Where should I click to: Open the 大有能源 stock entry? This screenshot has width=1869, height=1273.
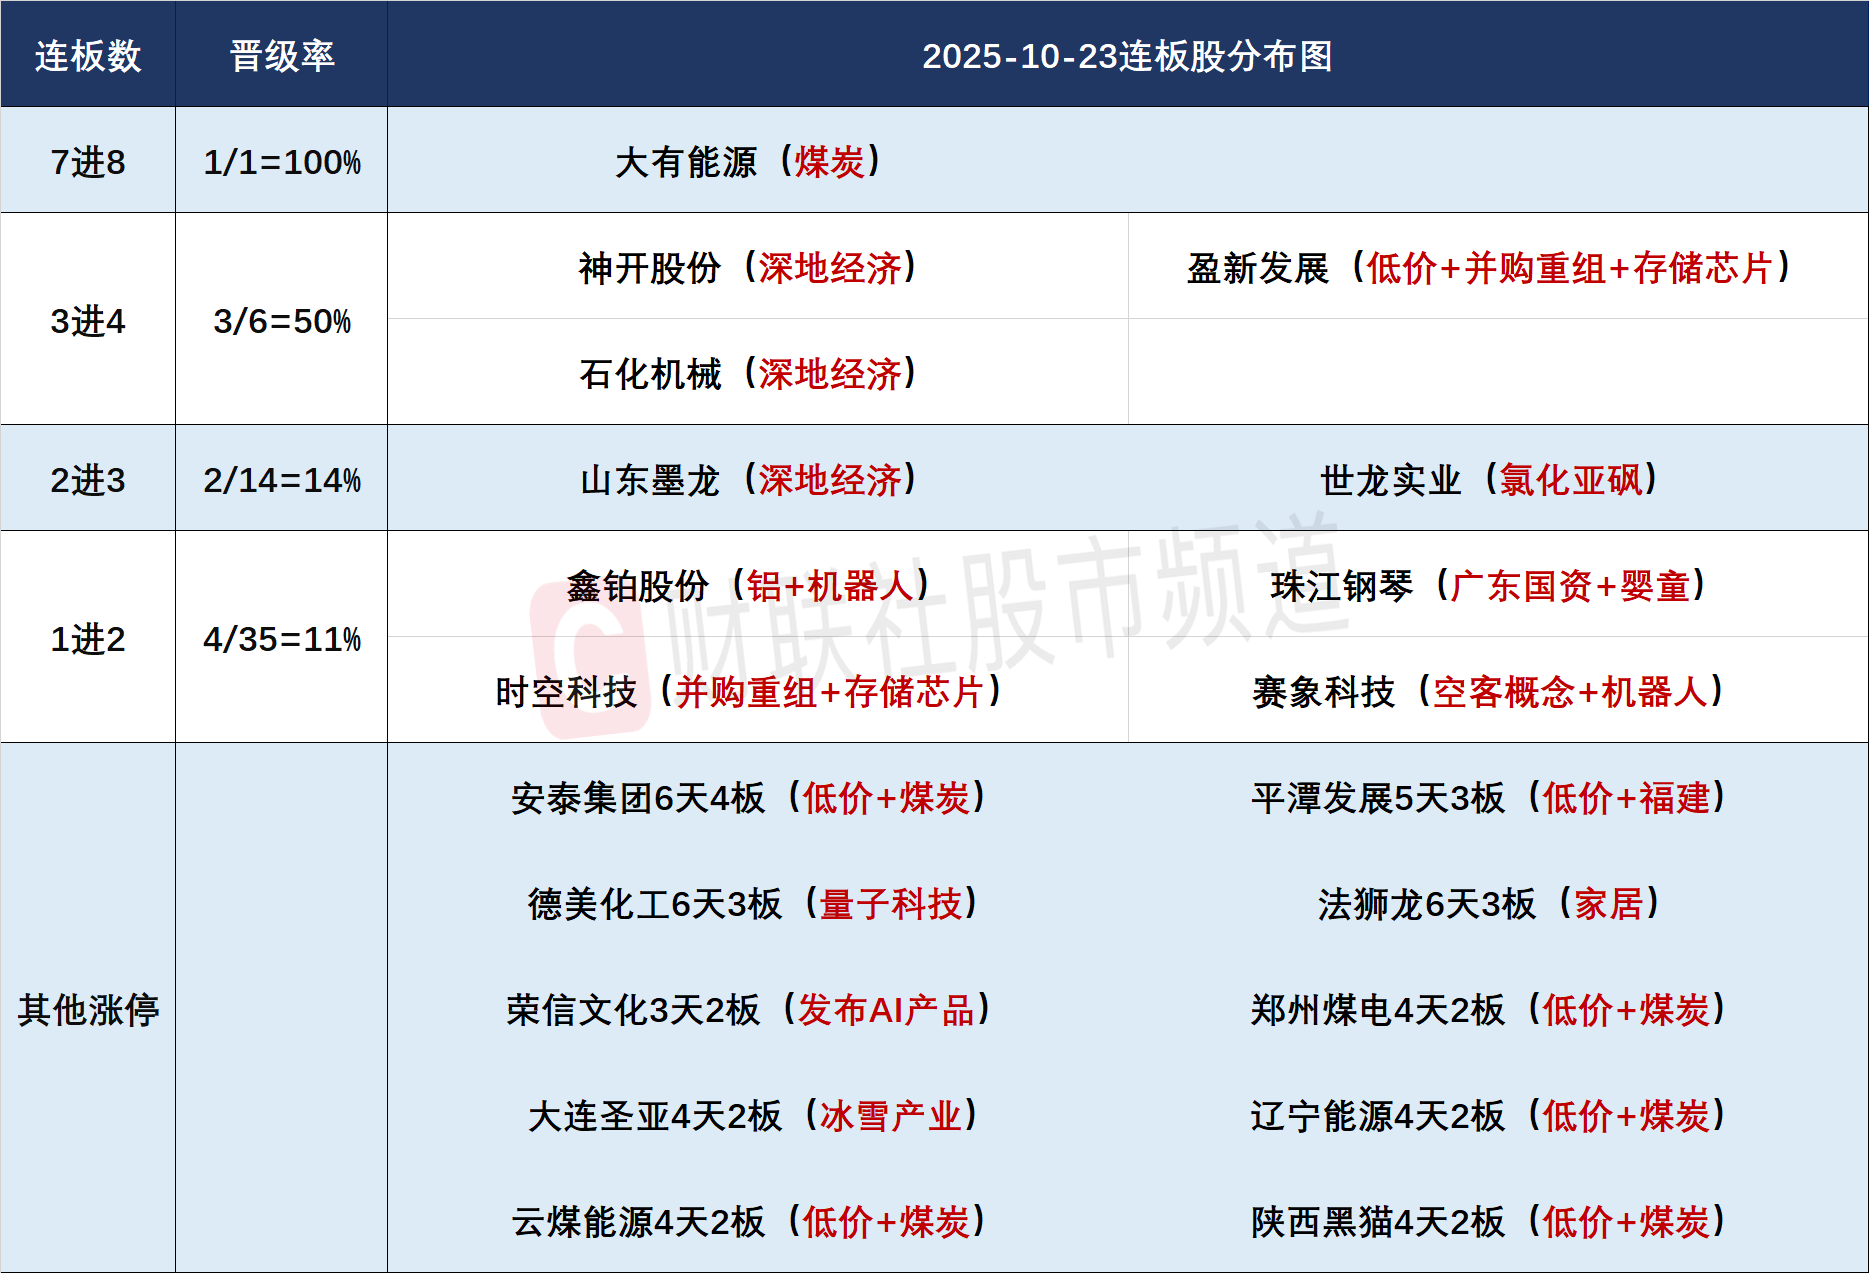tap(748, 162)
